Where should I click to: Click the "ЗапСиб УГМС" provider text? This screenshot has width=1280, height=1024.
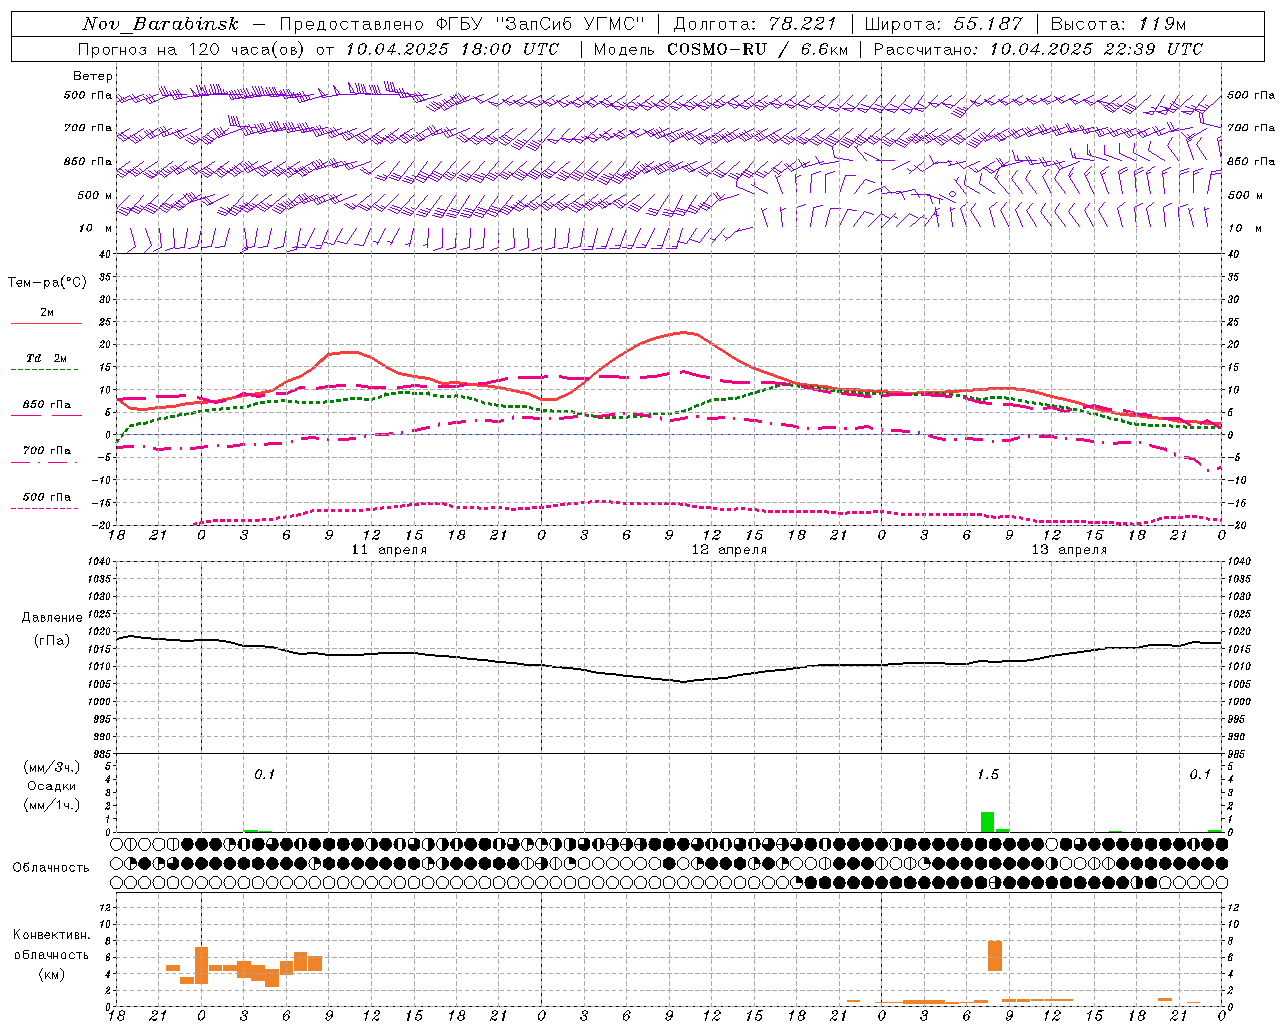click(x=572, y=24)
